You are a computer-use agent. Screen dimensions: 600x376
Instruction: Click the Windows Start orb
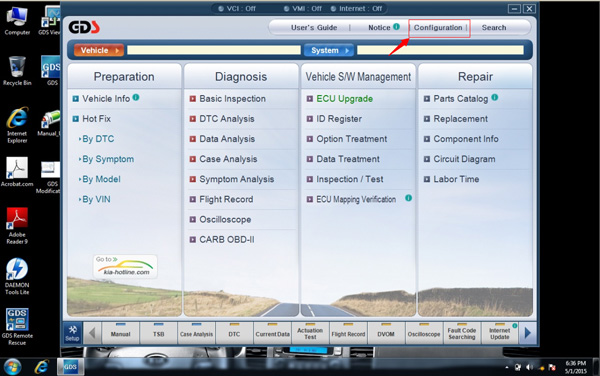click(x=13, y=367)
